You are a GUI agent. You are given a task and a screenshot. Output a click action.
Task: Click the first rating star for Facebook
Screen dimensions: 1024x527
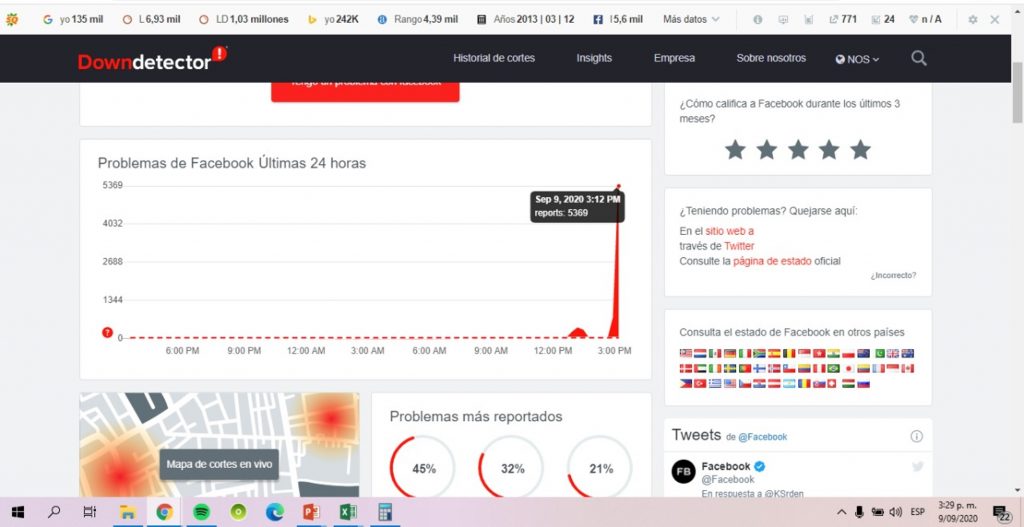pyautogui.click(x=735, y=150)
